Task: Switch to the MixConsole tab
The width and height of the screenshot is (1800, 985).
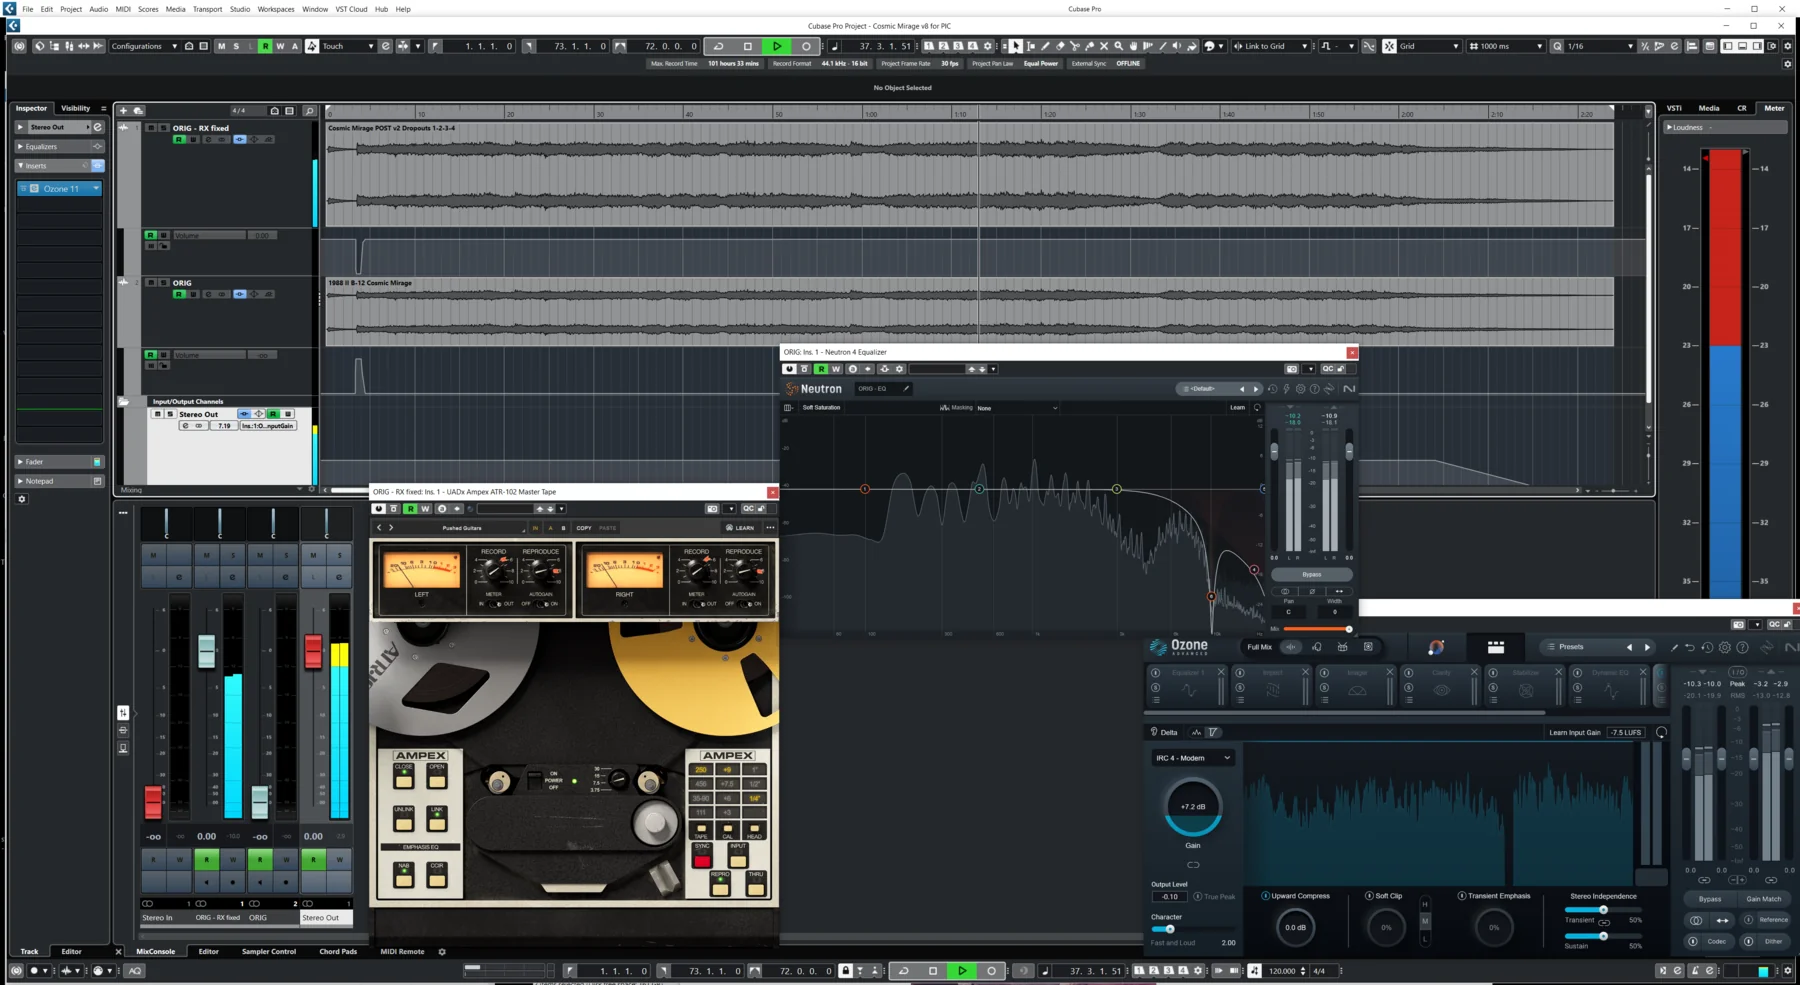Action: [156, 951]
